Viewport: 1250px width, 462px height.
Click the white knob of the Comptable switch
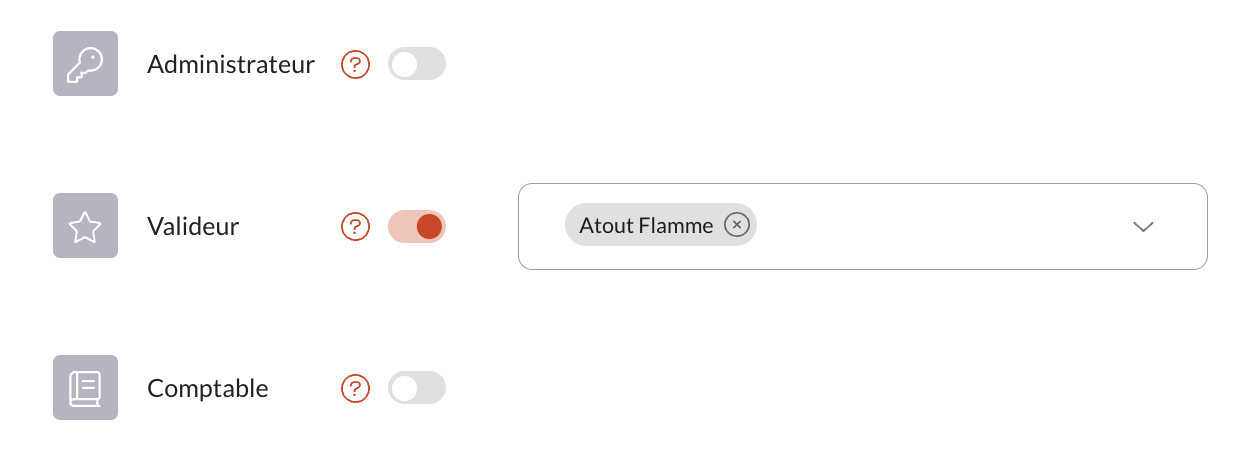404,388
